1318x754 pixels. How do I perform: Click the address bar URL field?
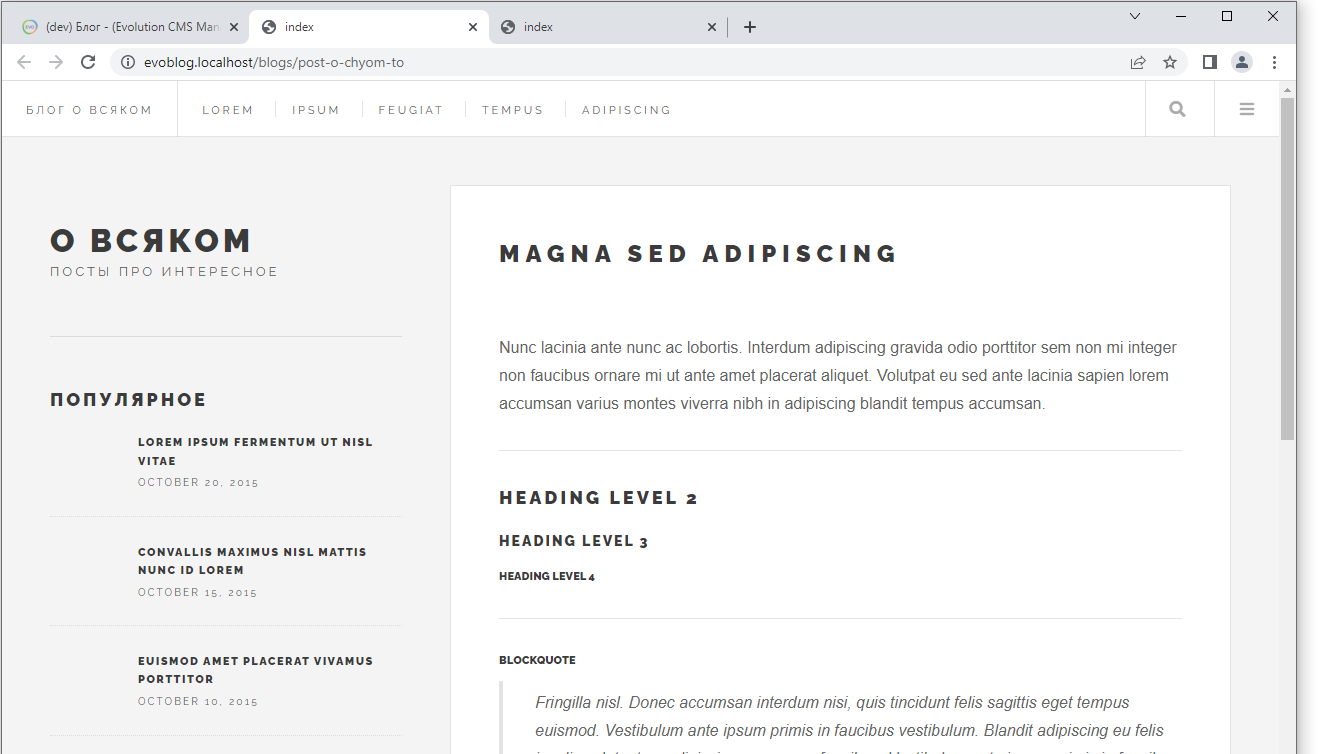pos(600,62)
